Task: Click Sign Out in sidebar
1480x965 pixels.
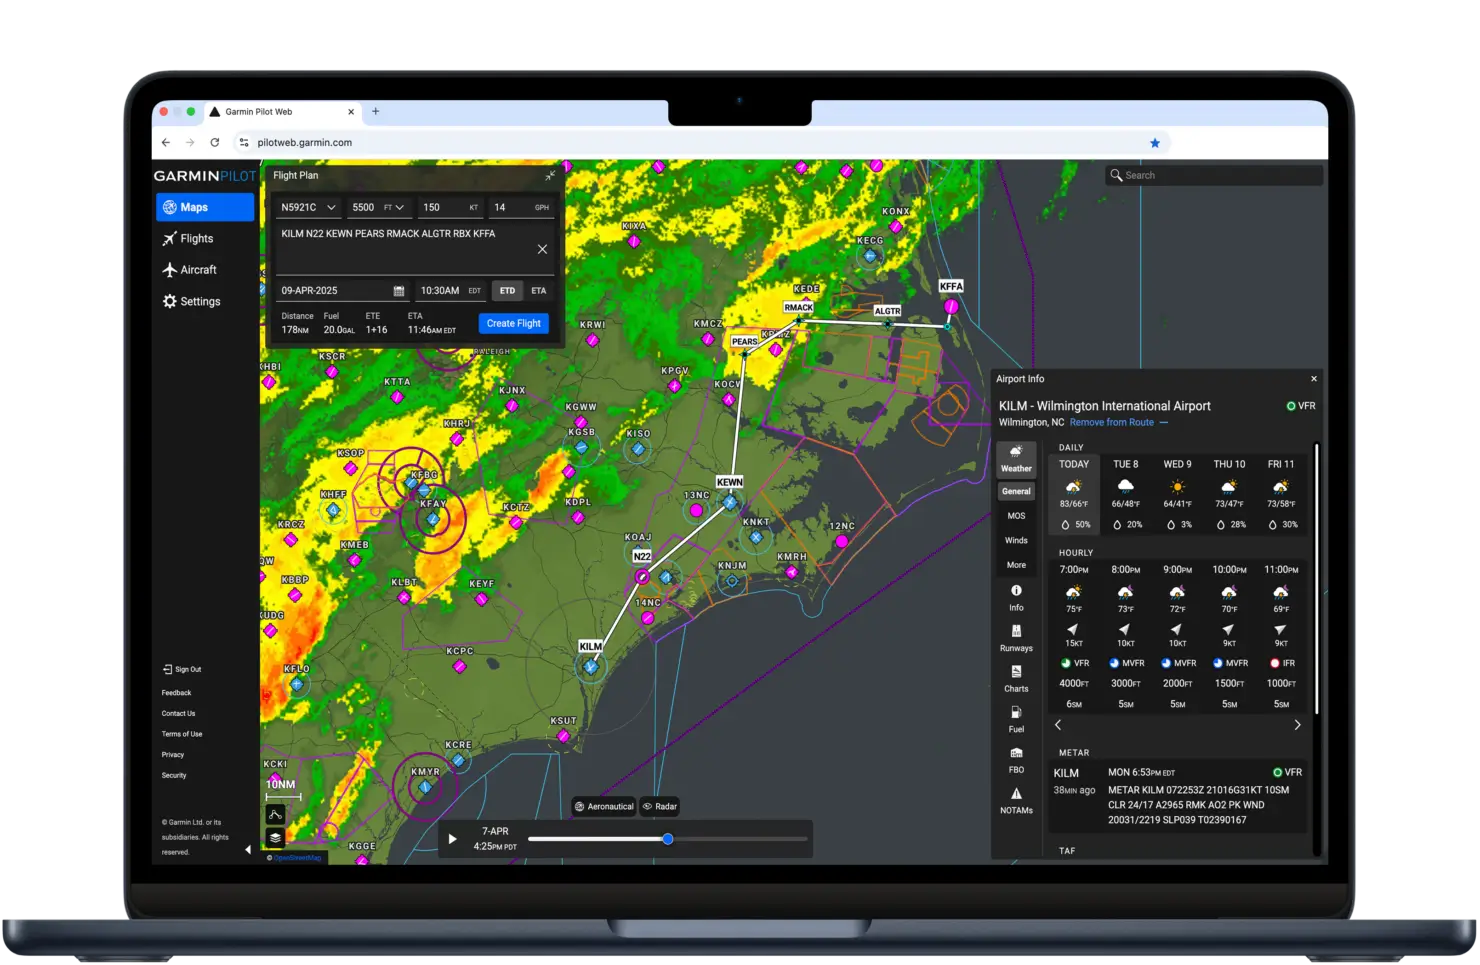Action: coord(182,669)
